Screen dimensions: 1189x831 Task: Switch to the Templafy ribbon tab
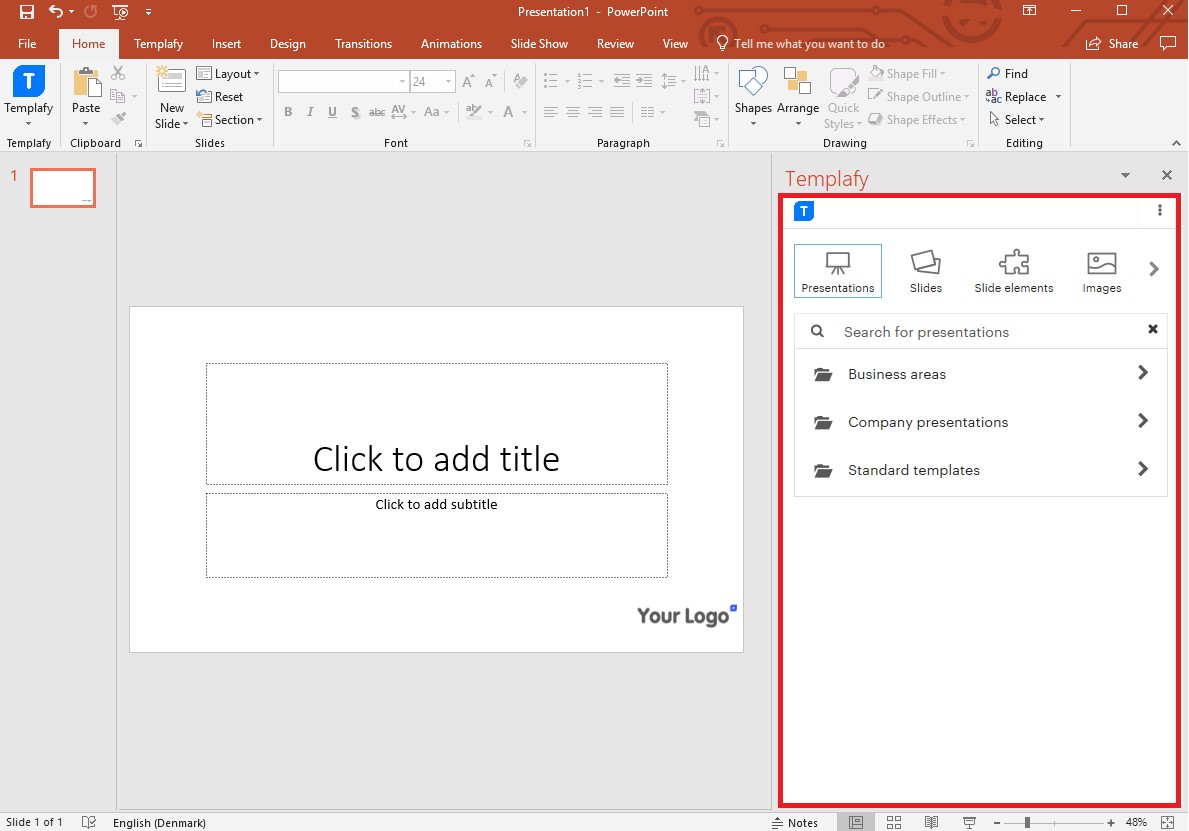(158, 43)
